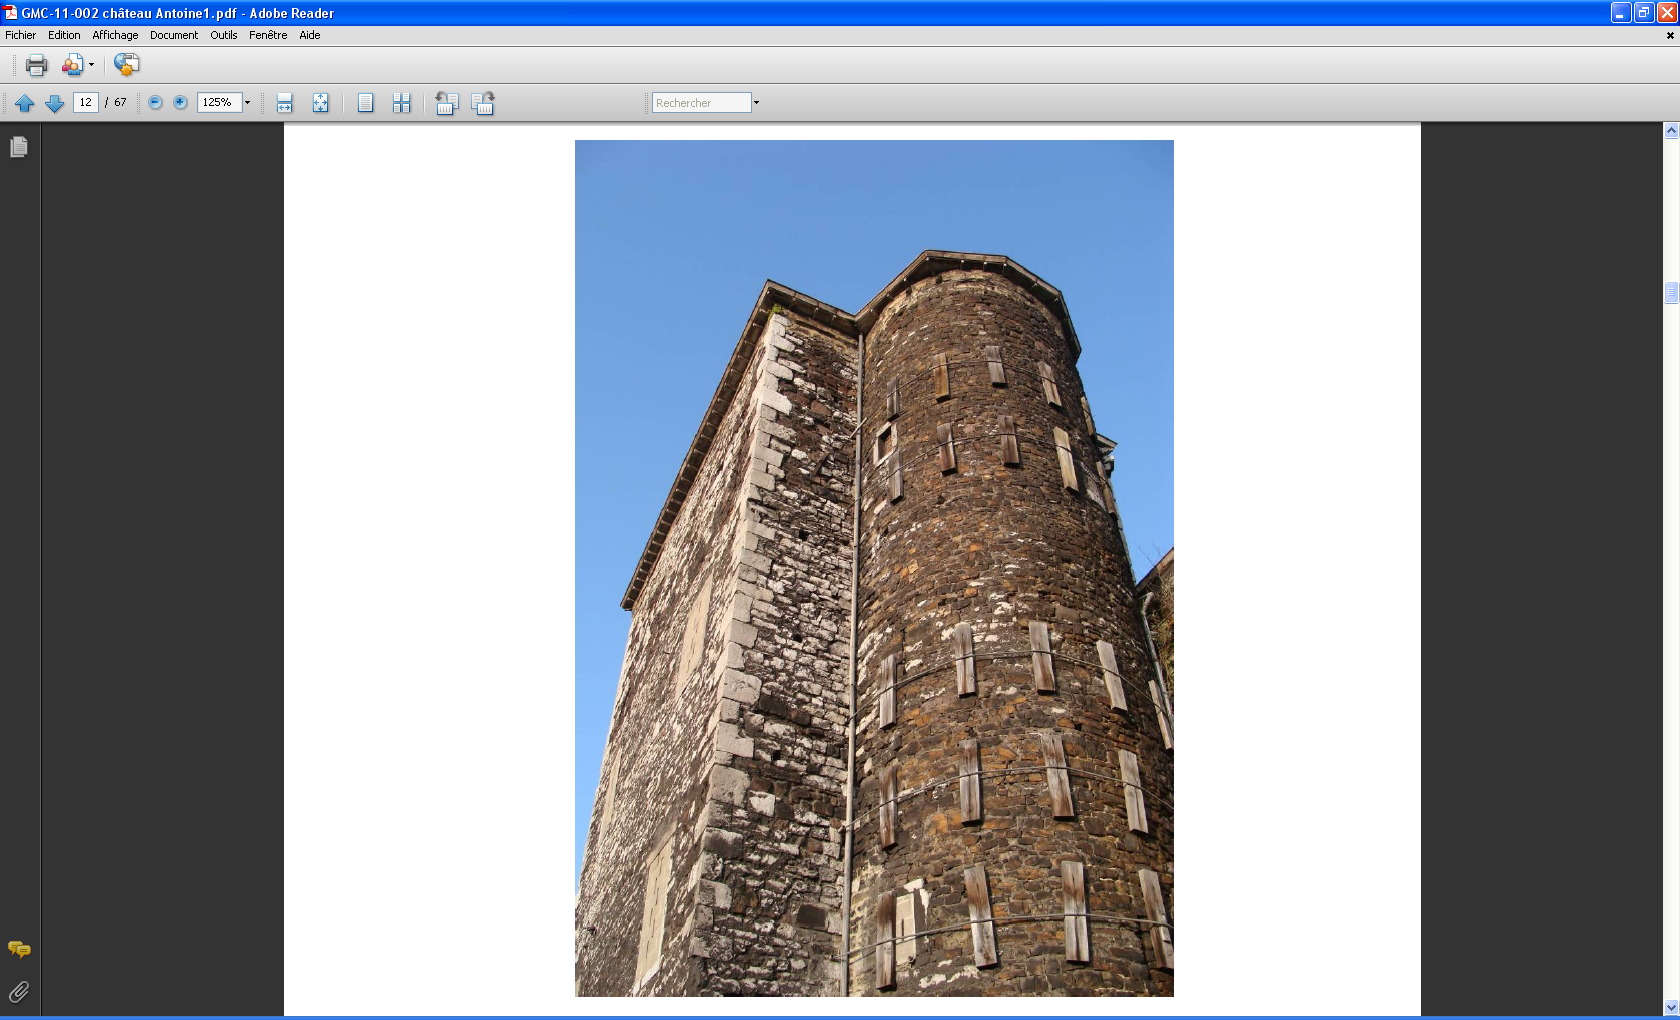Open the Fenêtre menu
The width and height of the screenshot is (1680, 1020).
(268, 35)
